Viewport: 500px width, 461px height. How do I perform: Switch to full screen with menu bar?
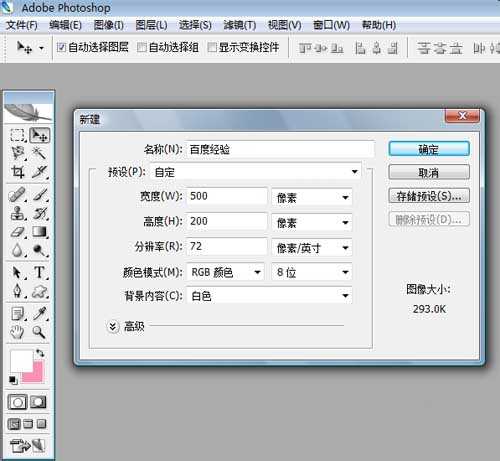pyautogui.click(x=28, y=424)
